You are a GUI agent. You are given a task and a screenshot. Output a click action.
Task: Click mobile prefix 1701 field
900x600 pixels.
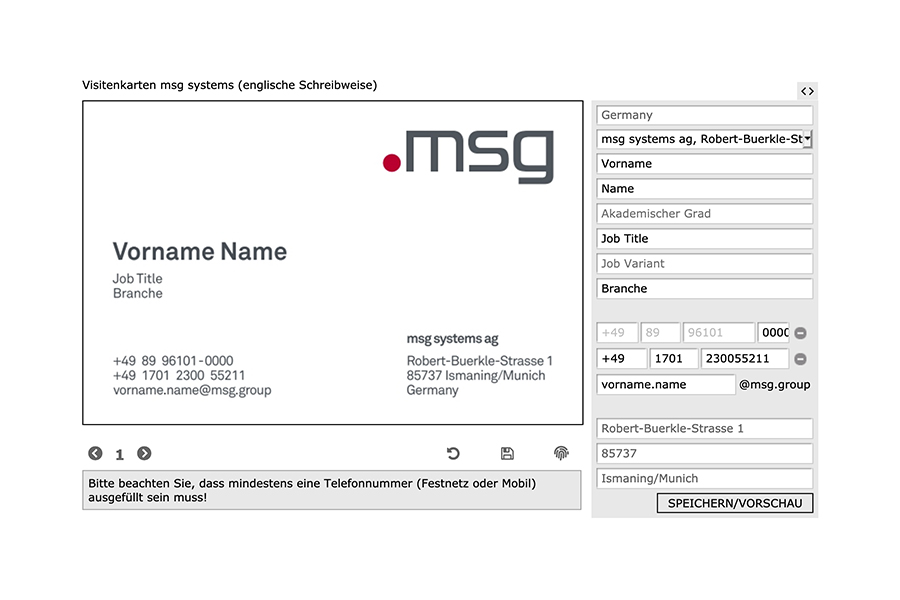pos(674,358)
